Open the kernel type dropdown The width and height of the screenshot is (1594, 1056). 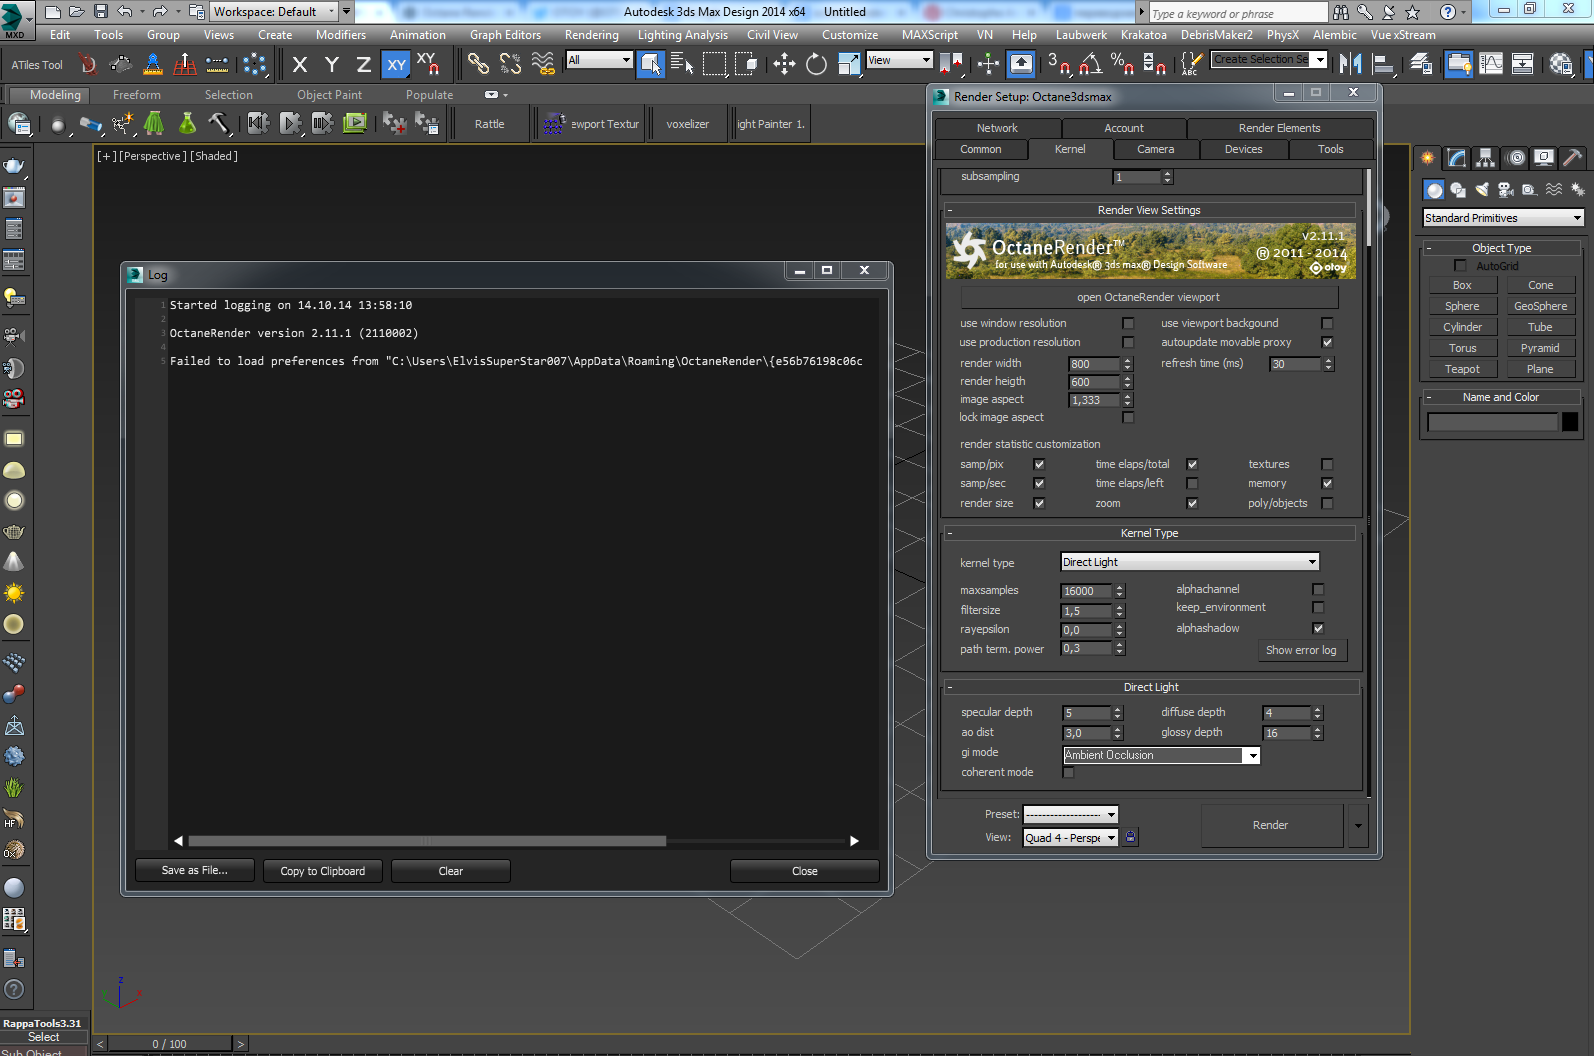point(1190,562)
